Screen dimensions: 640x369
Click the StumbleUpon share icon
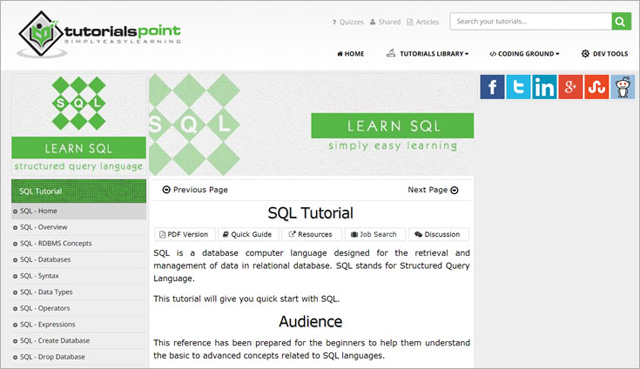click(x=597, y=87)
